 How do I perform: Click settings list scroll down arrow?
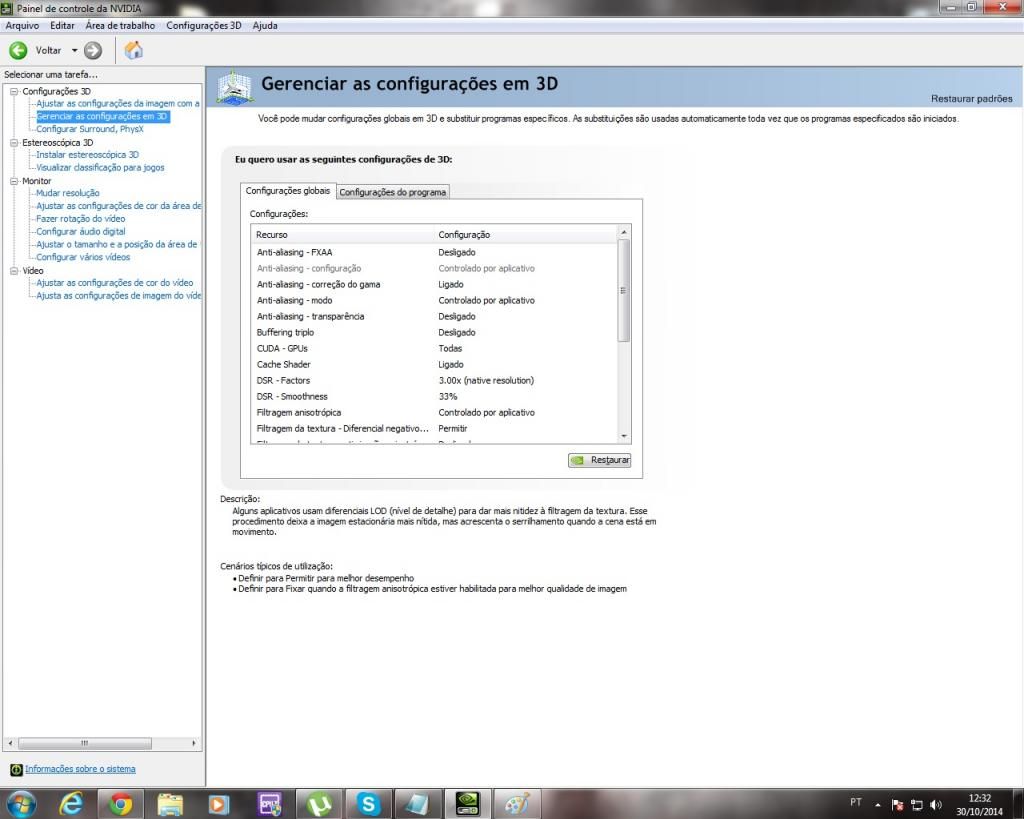(624, 436)
